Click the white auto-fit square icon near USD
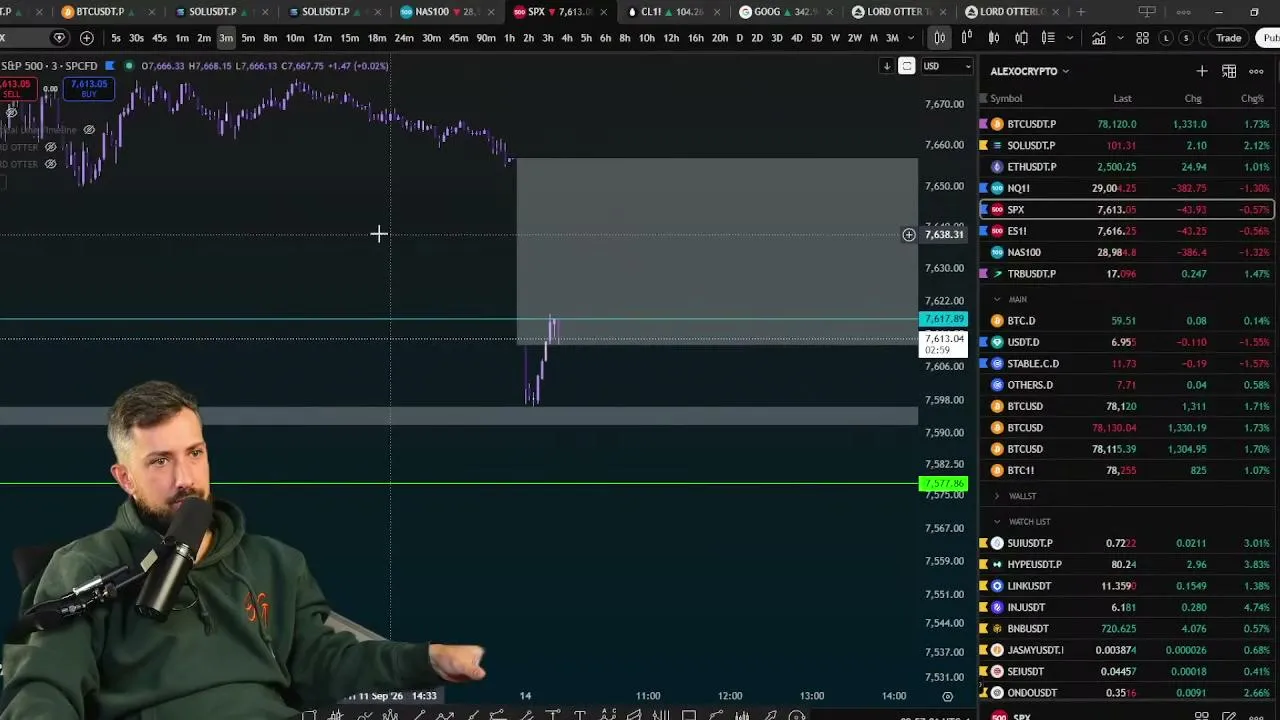Image resolution: width=1280 pixels, height=720 pixels. (906, 66)
